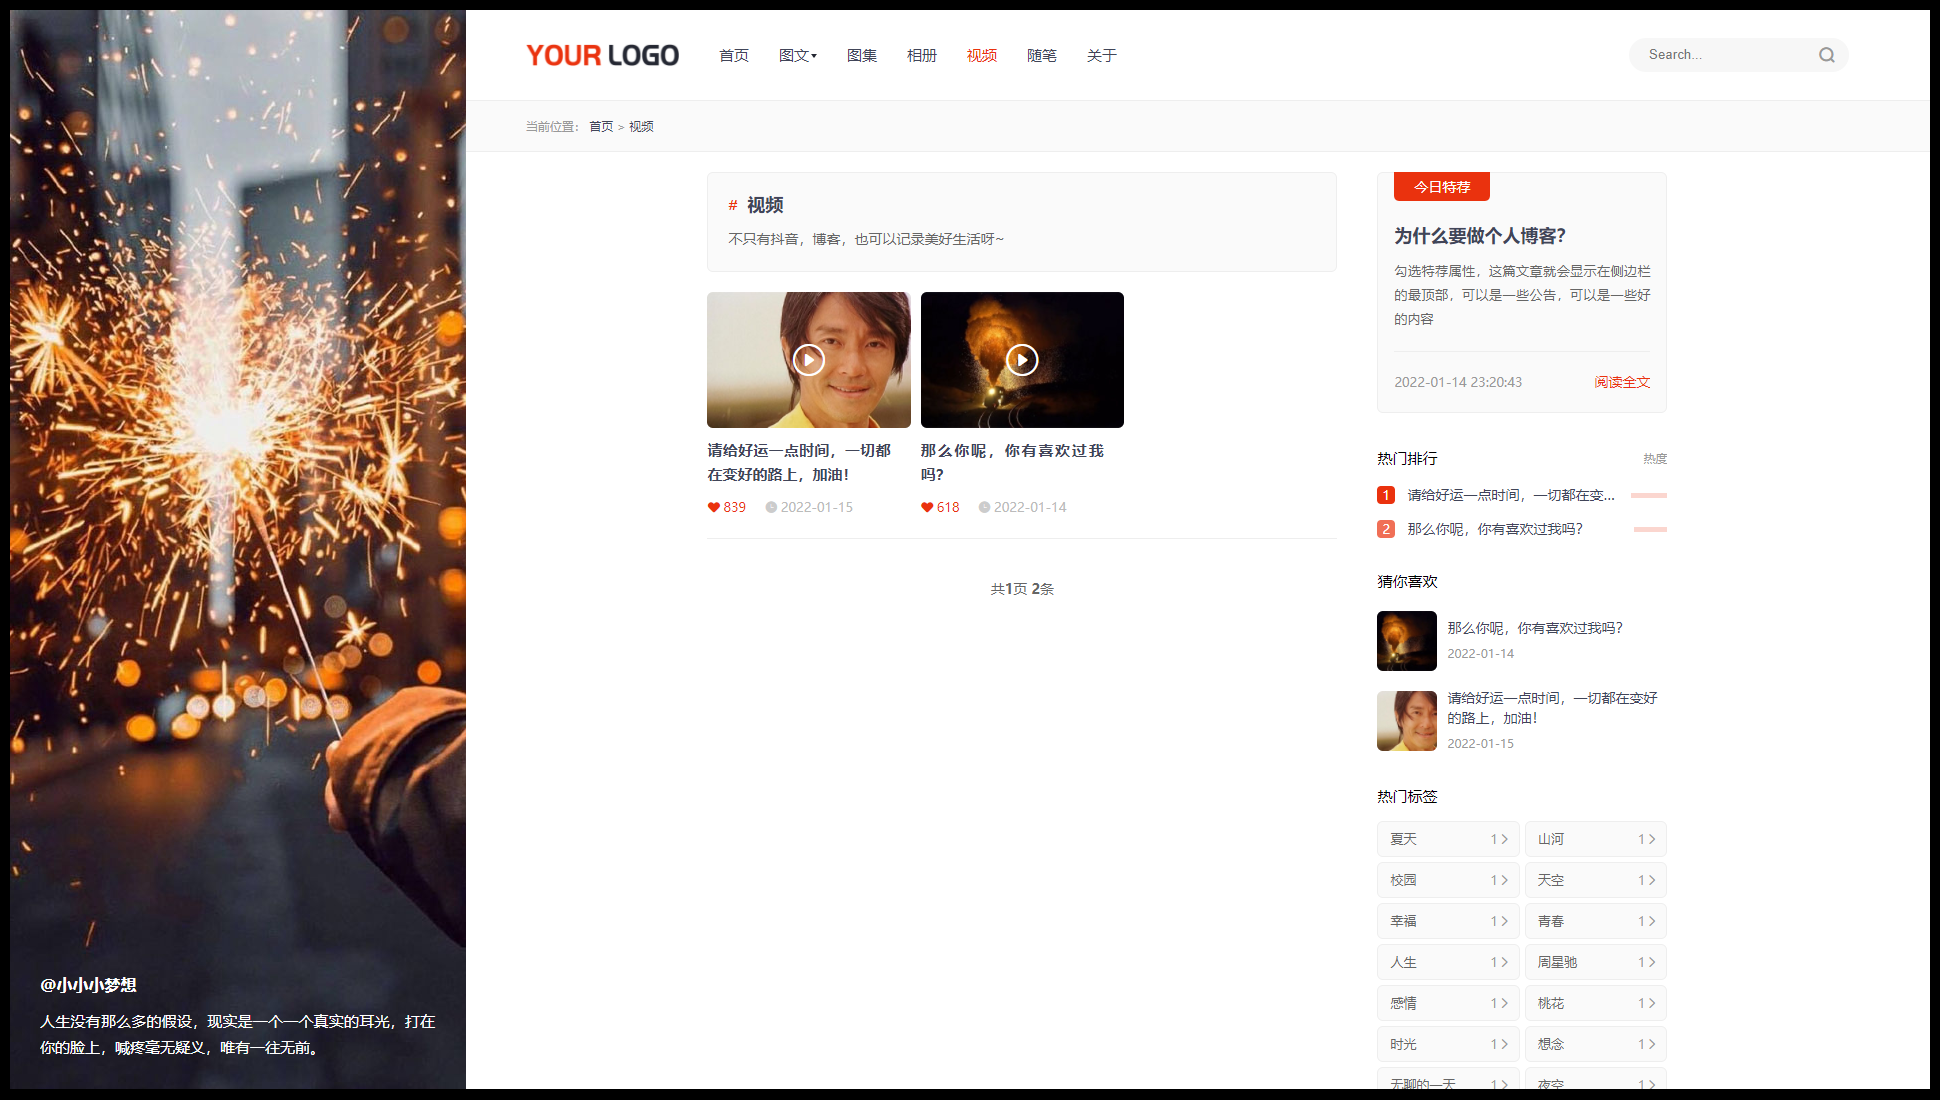This screenshot has height=1100, width=1940.
Task: Open ranked item 那么你呢 in 热门排行
Action: click(1495, 529)
